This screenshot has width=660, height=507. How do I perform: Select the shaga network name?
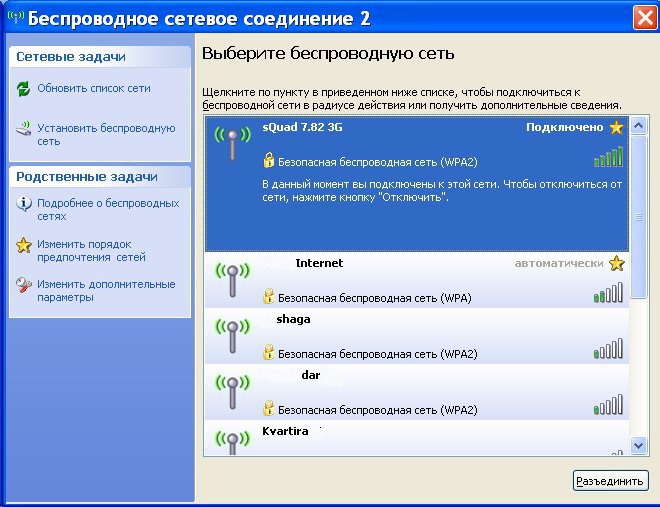[x=293, y=319]
